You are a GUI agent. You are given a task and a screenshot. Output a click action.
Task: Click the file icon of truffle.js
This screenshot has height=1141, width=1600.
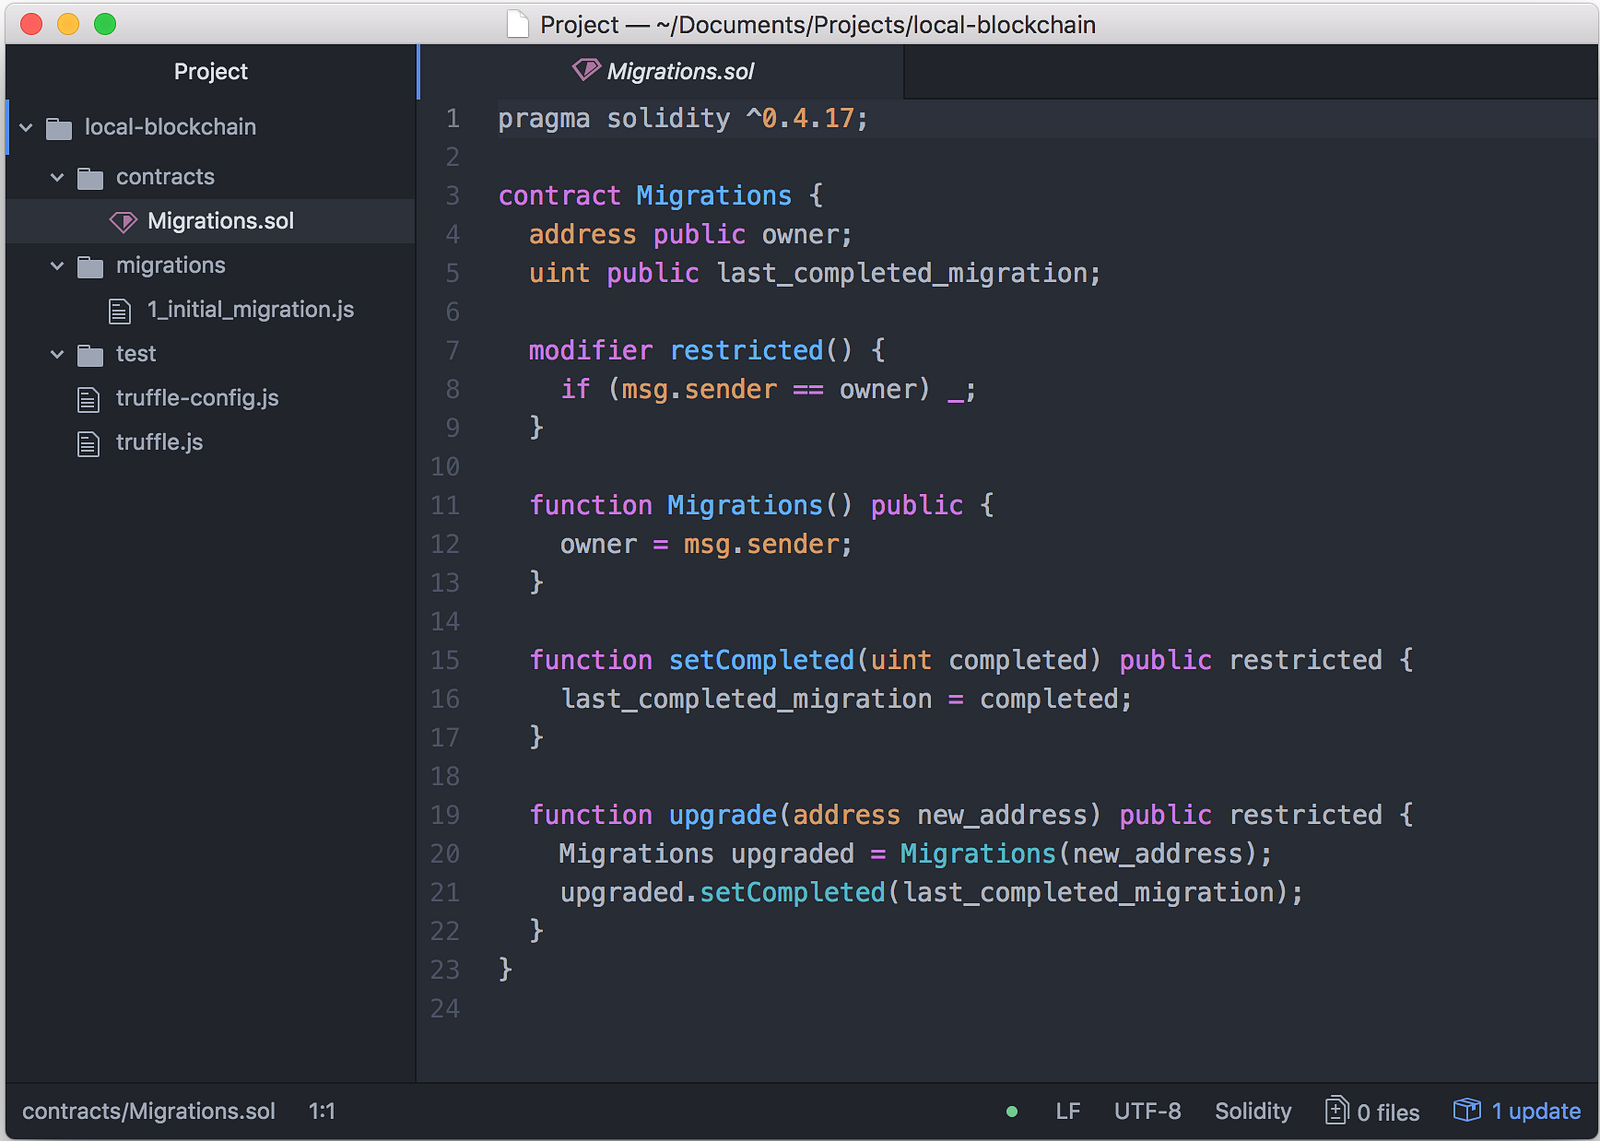(88, 443)
